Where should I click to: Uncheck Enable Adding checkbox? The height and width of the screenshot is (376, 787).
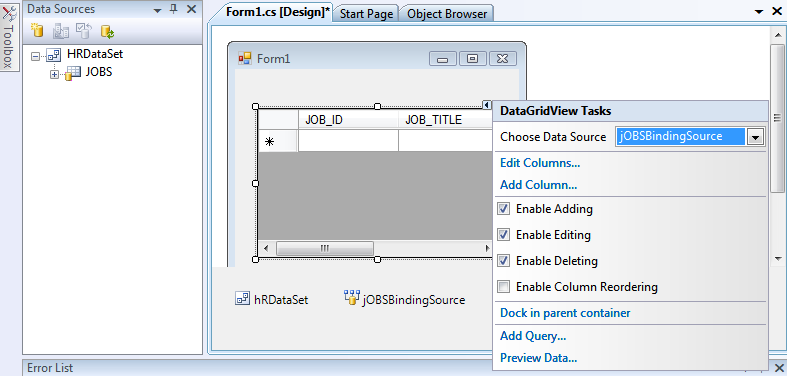[503, 208]
